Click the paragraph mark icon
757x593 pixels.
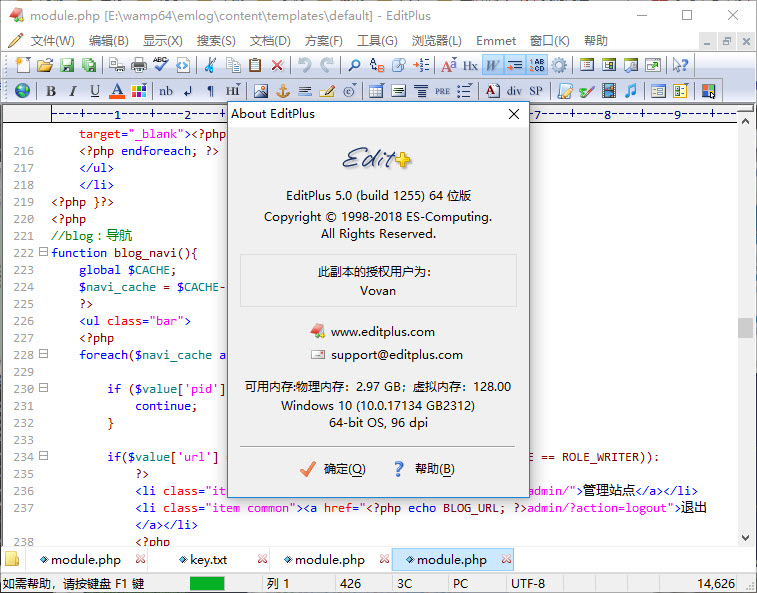210,90
